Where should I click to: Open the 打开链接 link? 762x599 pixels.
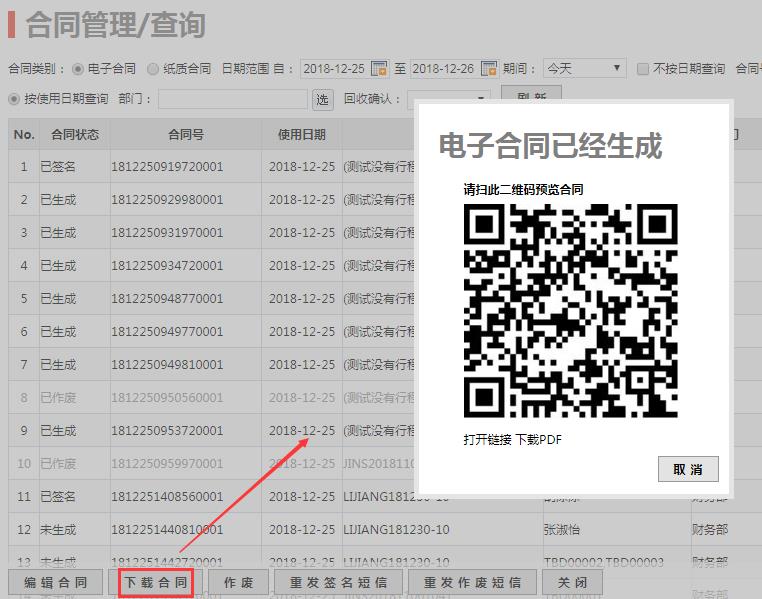(x=487, y=440)
